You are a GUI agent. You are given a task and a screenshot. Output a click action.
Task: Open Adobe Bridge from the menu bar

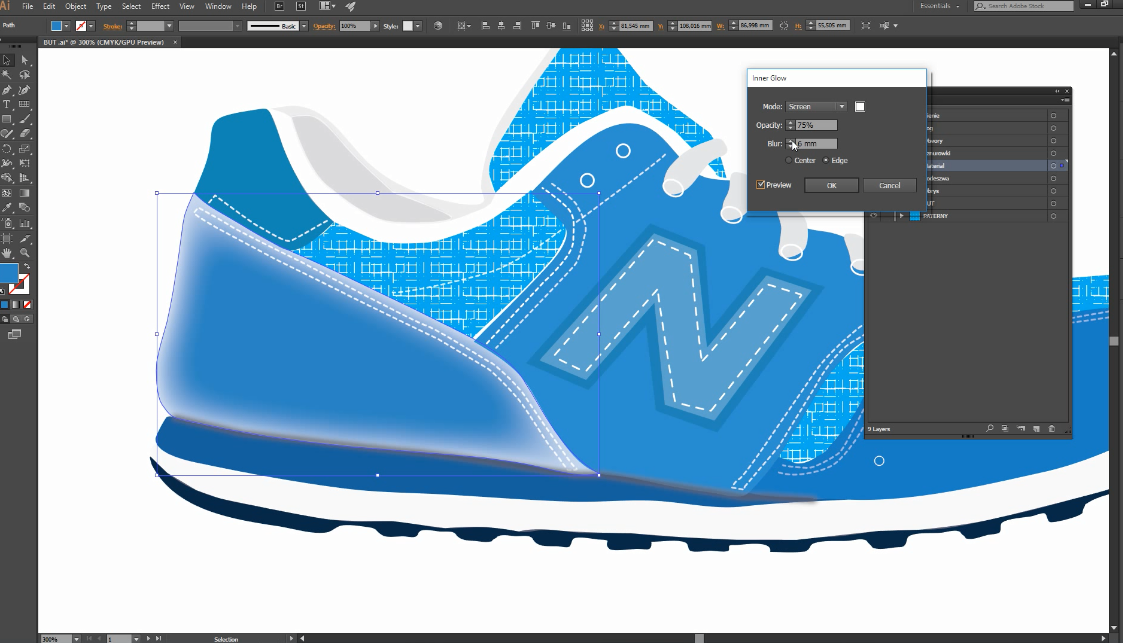click(279, 6)
